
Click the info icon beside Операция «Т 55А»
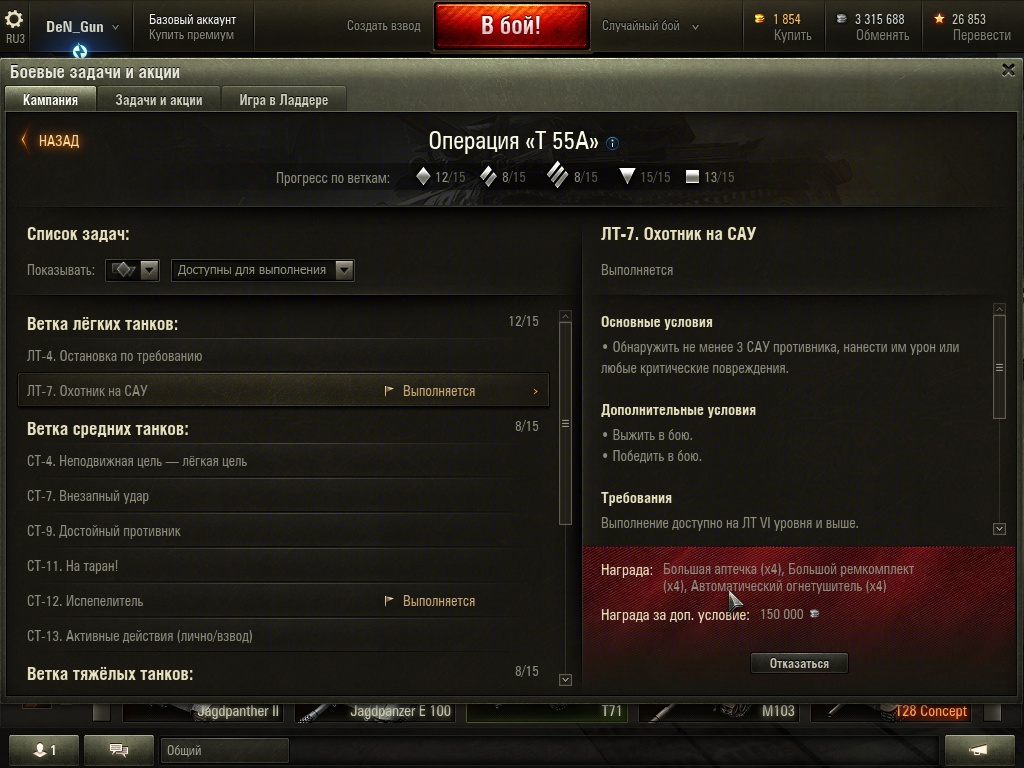pyautogui.click(x=612, y=143)
